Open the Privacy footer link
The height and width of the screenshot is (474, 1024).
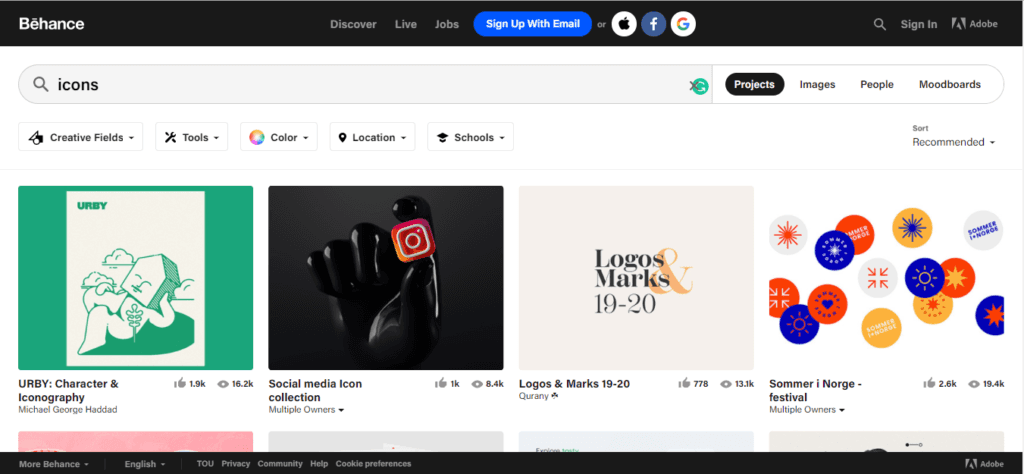click(236, 464)
